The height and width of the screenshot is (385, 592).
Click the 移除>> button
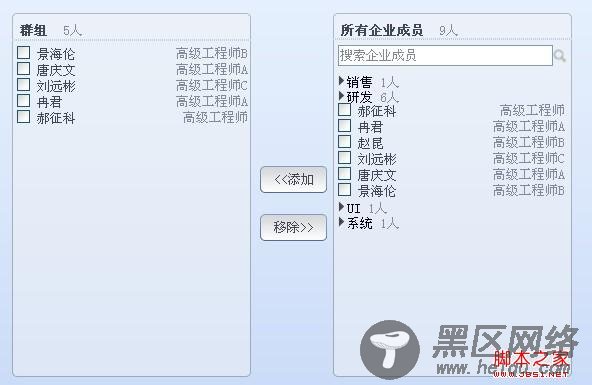click(293, 228)
